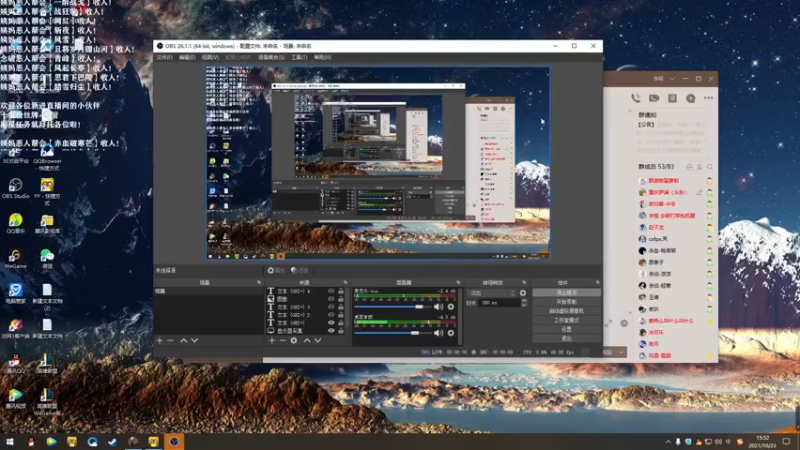Open more options ellipsis in QQ window

point(708,98)
